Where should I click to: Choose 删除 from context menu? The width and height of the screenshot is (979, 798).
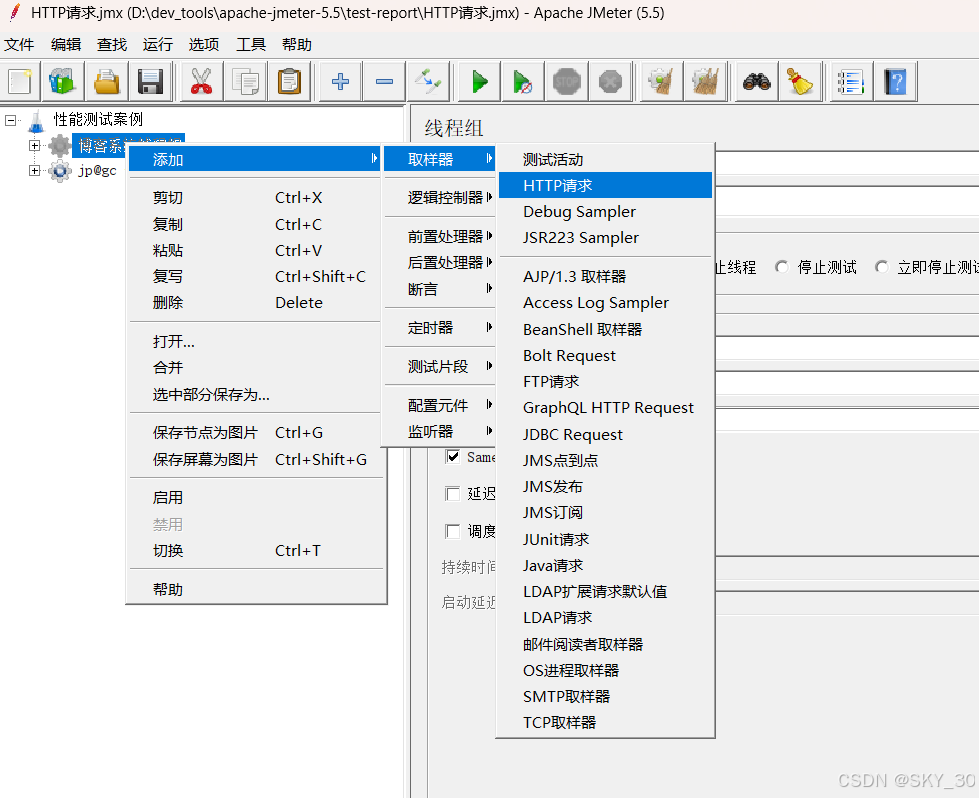256,303
